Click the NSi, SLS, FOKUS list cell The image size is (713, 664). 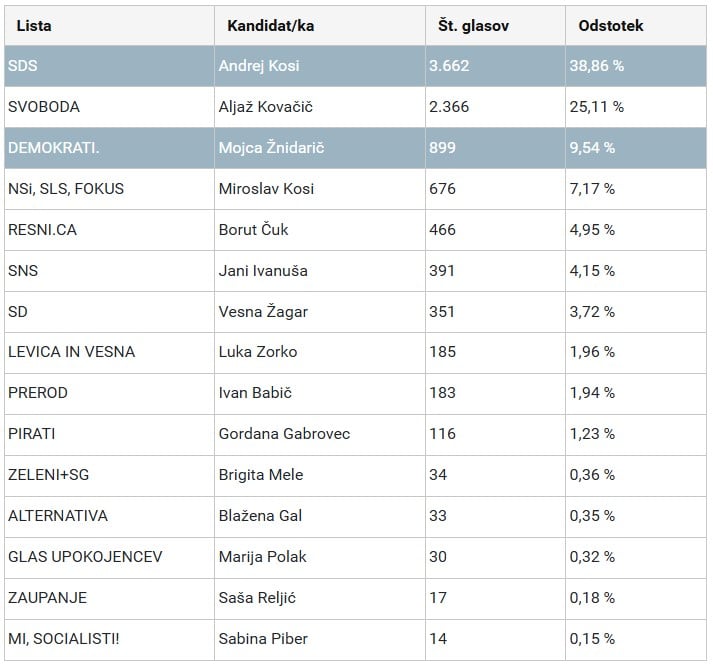[66, 189]
